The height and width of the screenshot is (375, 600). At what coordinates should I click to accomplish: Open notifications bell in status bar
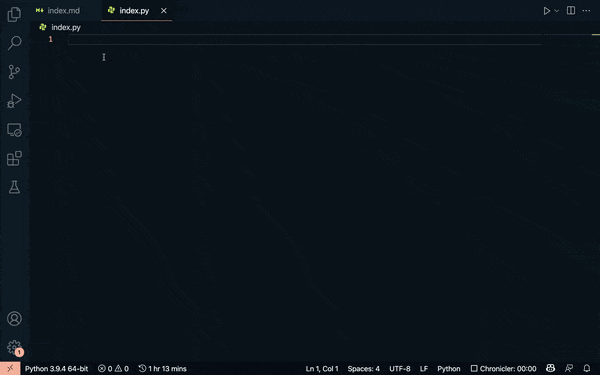(x=587, y=368)
